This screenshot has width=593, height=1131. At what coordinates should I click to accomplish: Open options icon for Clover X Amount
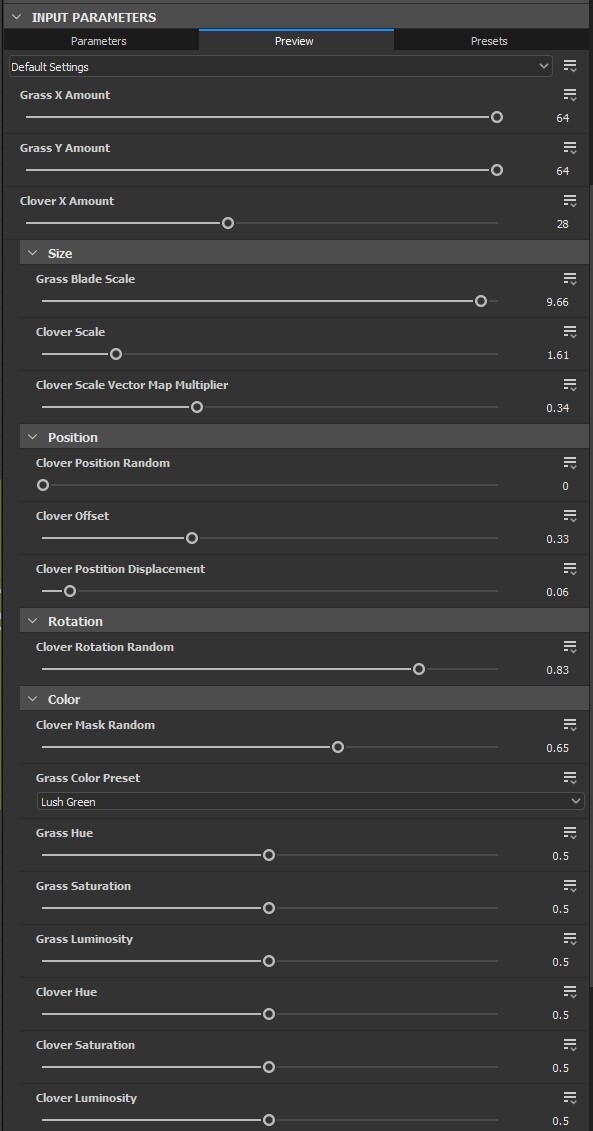coord(570,201)
